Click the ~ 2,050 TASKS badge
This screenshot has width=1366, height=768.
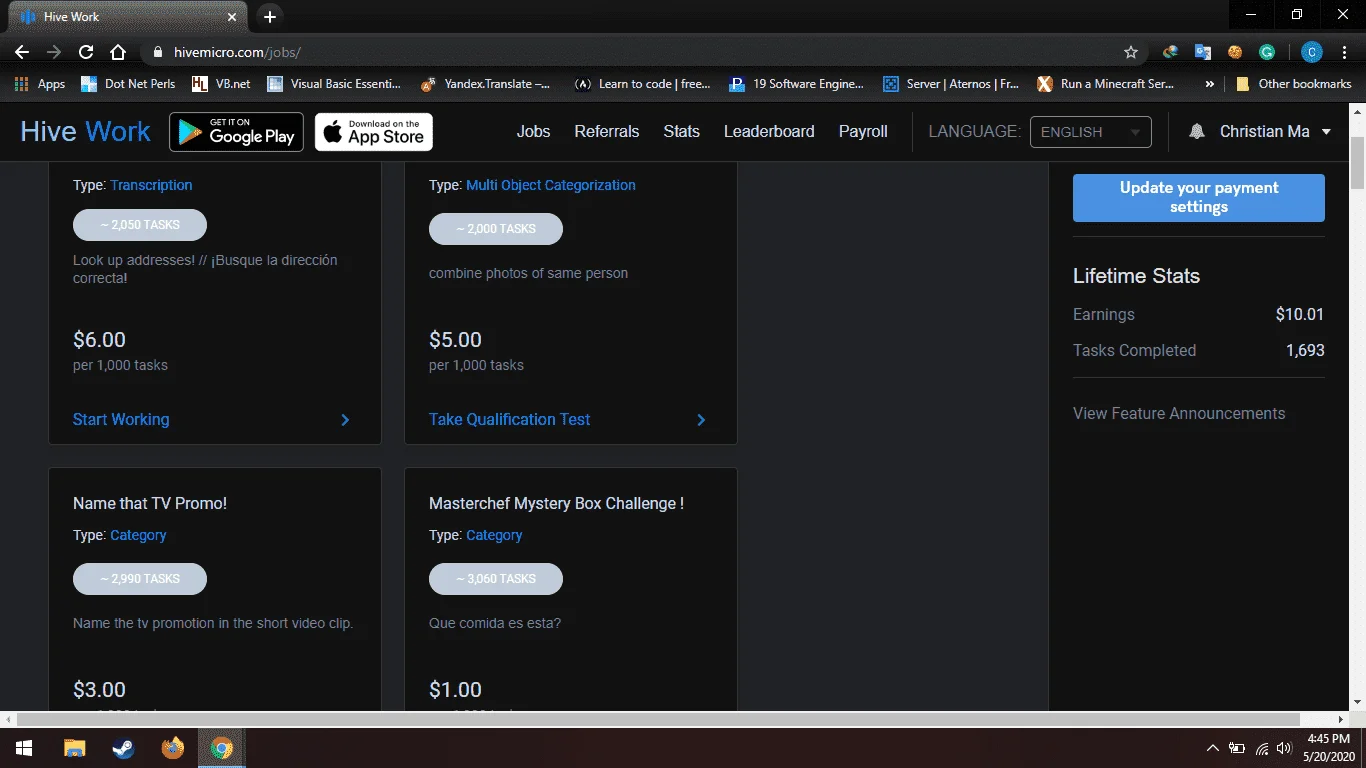point(140,225)
